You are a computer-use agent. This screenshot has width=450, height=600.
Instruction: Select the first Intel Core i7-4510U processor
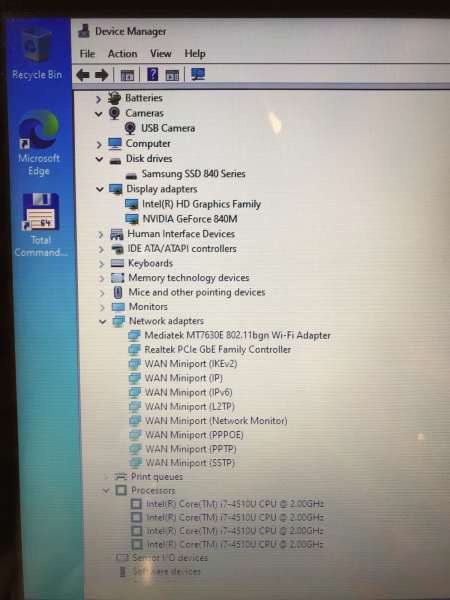pyautogui.click(x=235, y=504)
